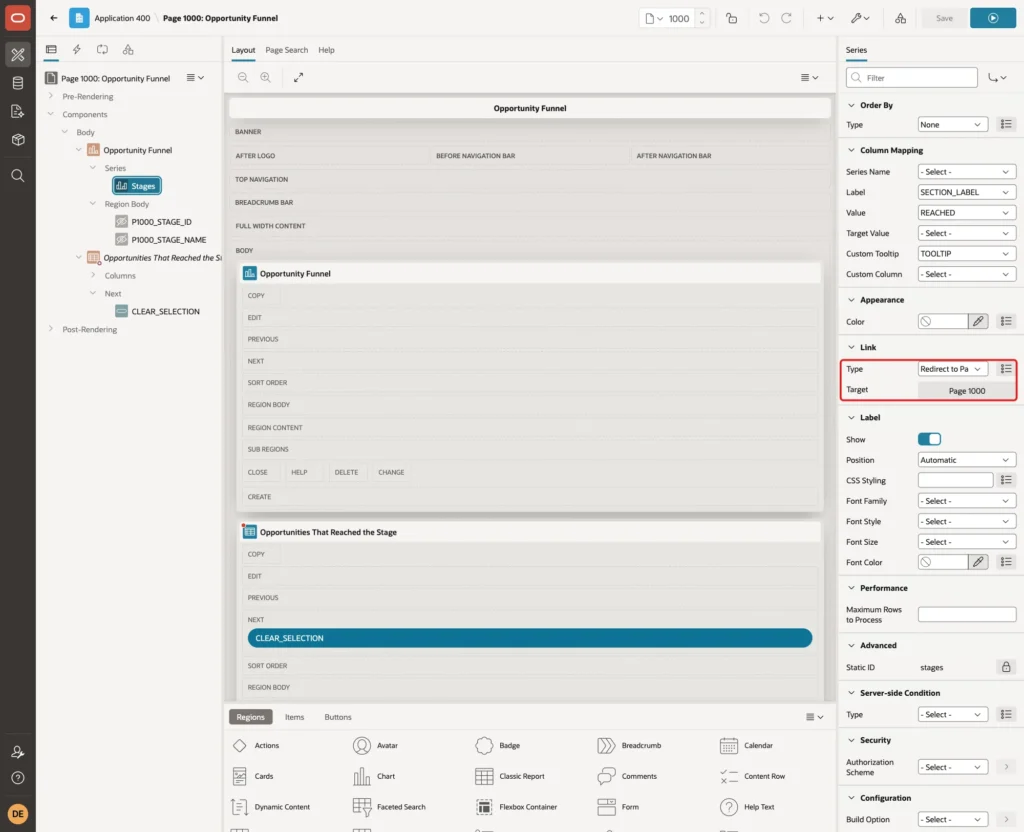Switch to Dynamic Actions lightning tab
Screen dimensions: 1024x832
pyautogui.click(x=76, y=50)
